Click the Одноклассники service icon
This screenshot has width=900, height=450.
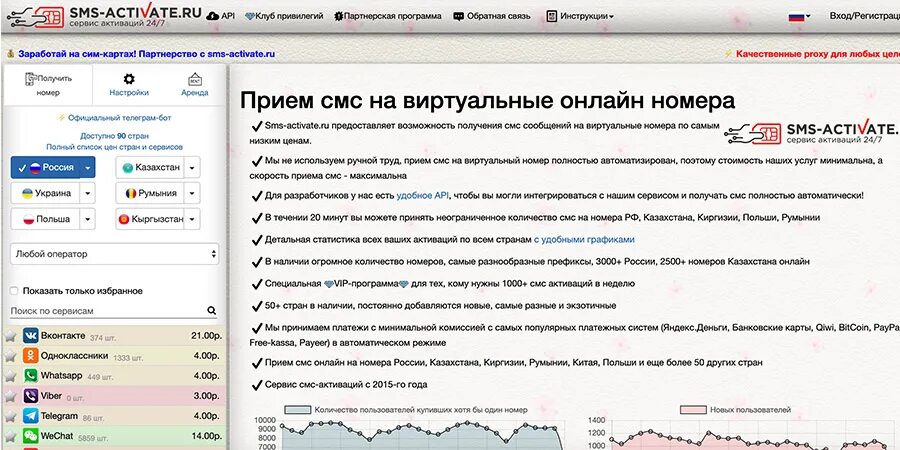tap(30, 356)
